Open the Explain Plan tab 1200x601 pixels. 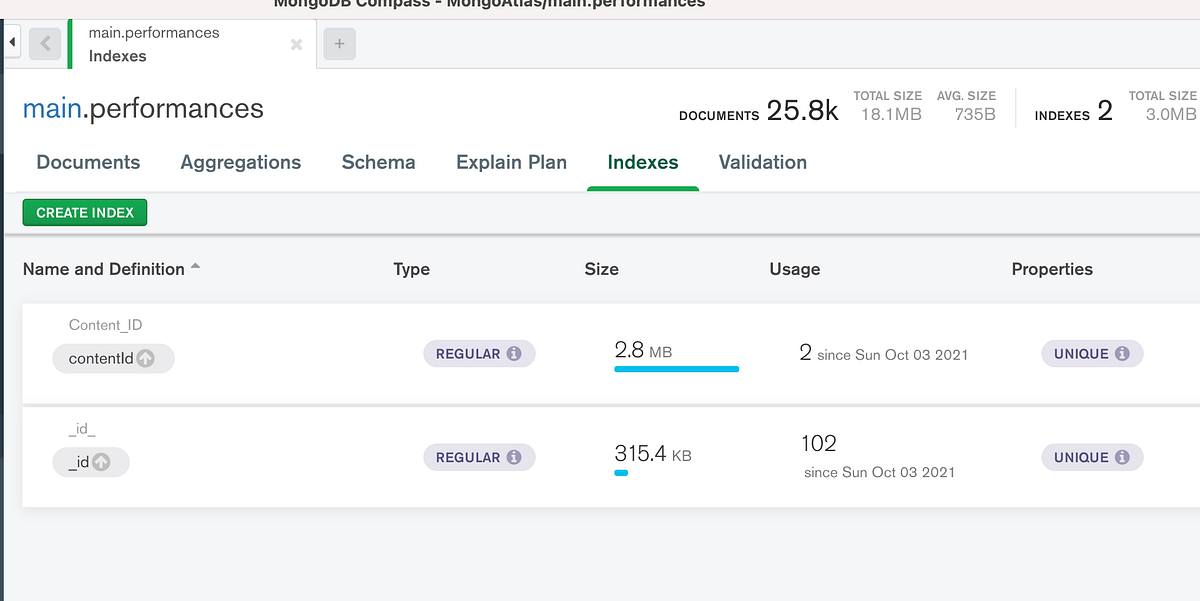pyautogui.click(x=511, y=162)
